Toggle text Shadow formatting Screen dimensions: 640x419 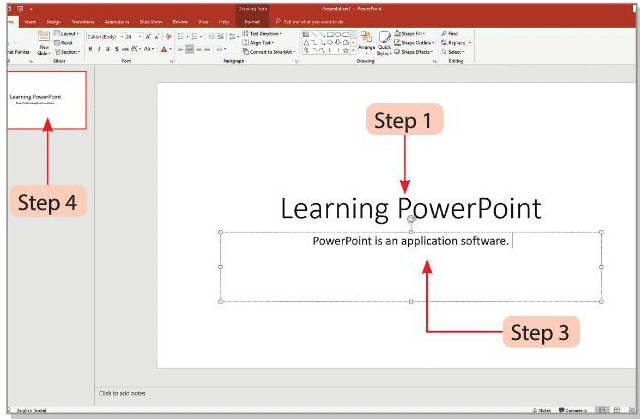pos(117,49)
